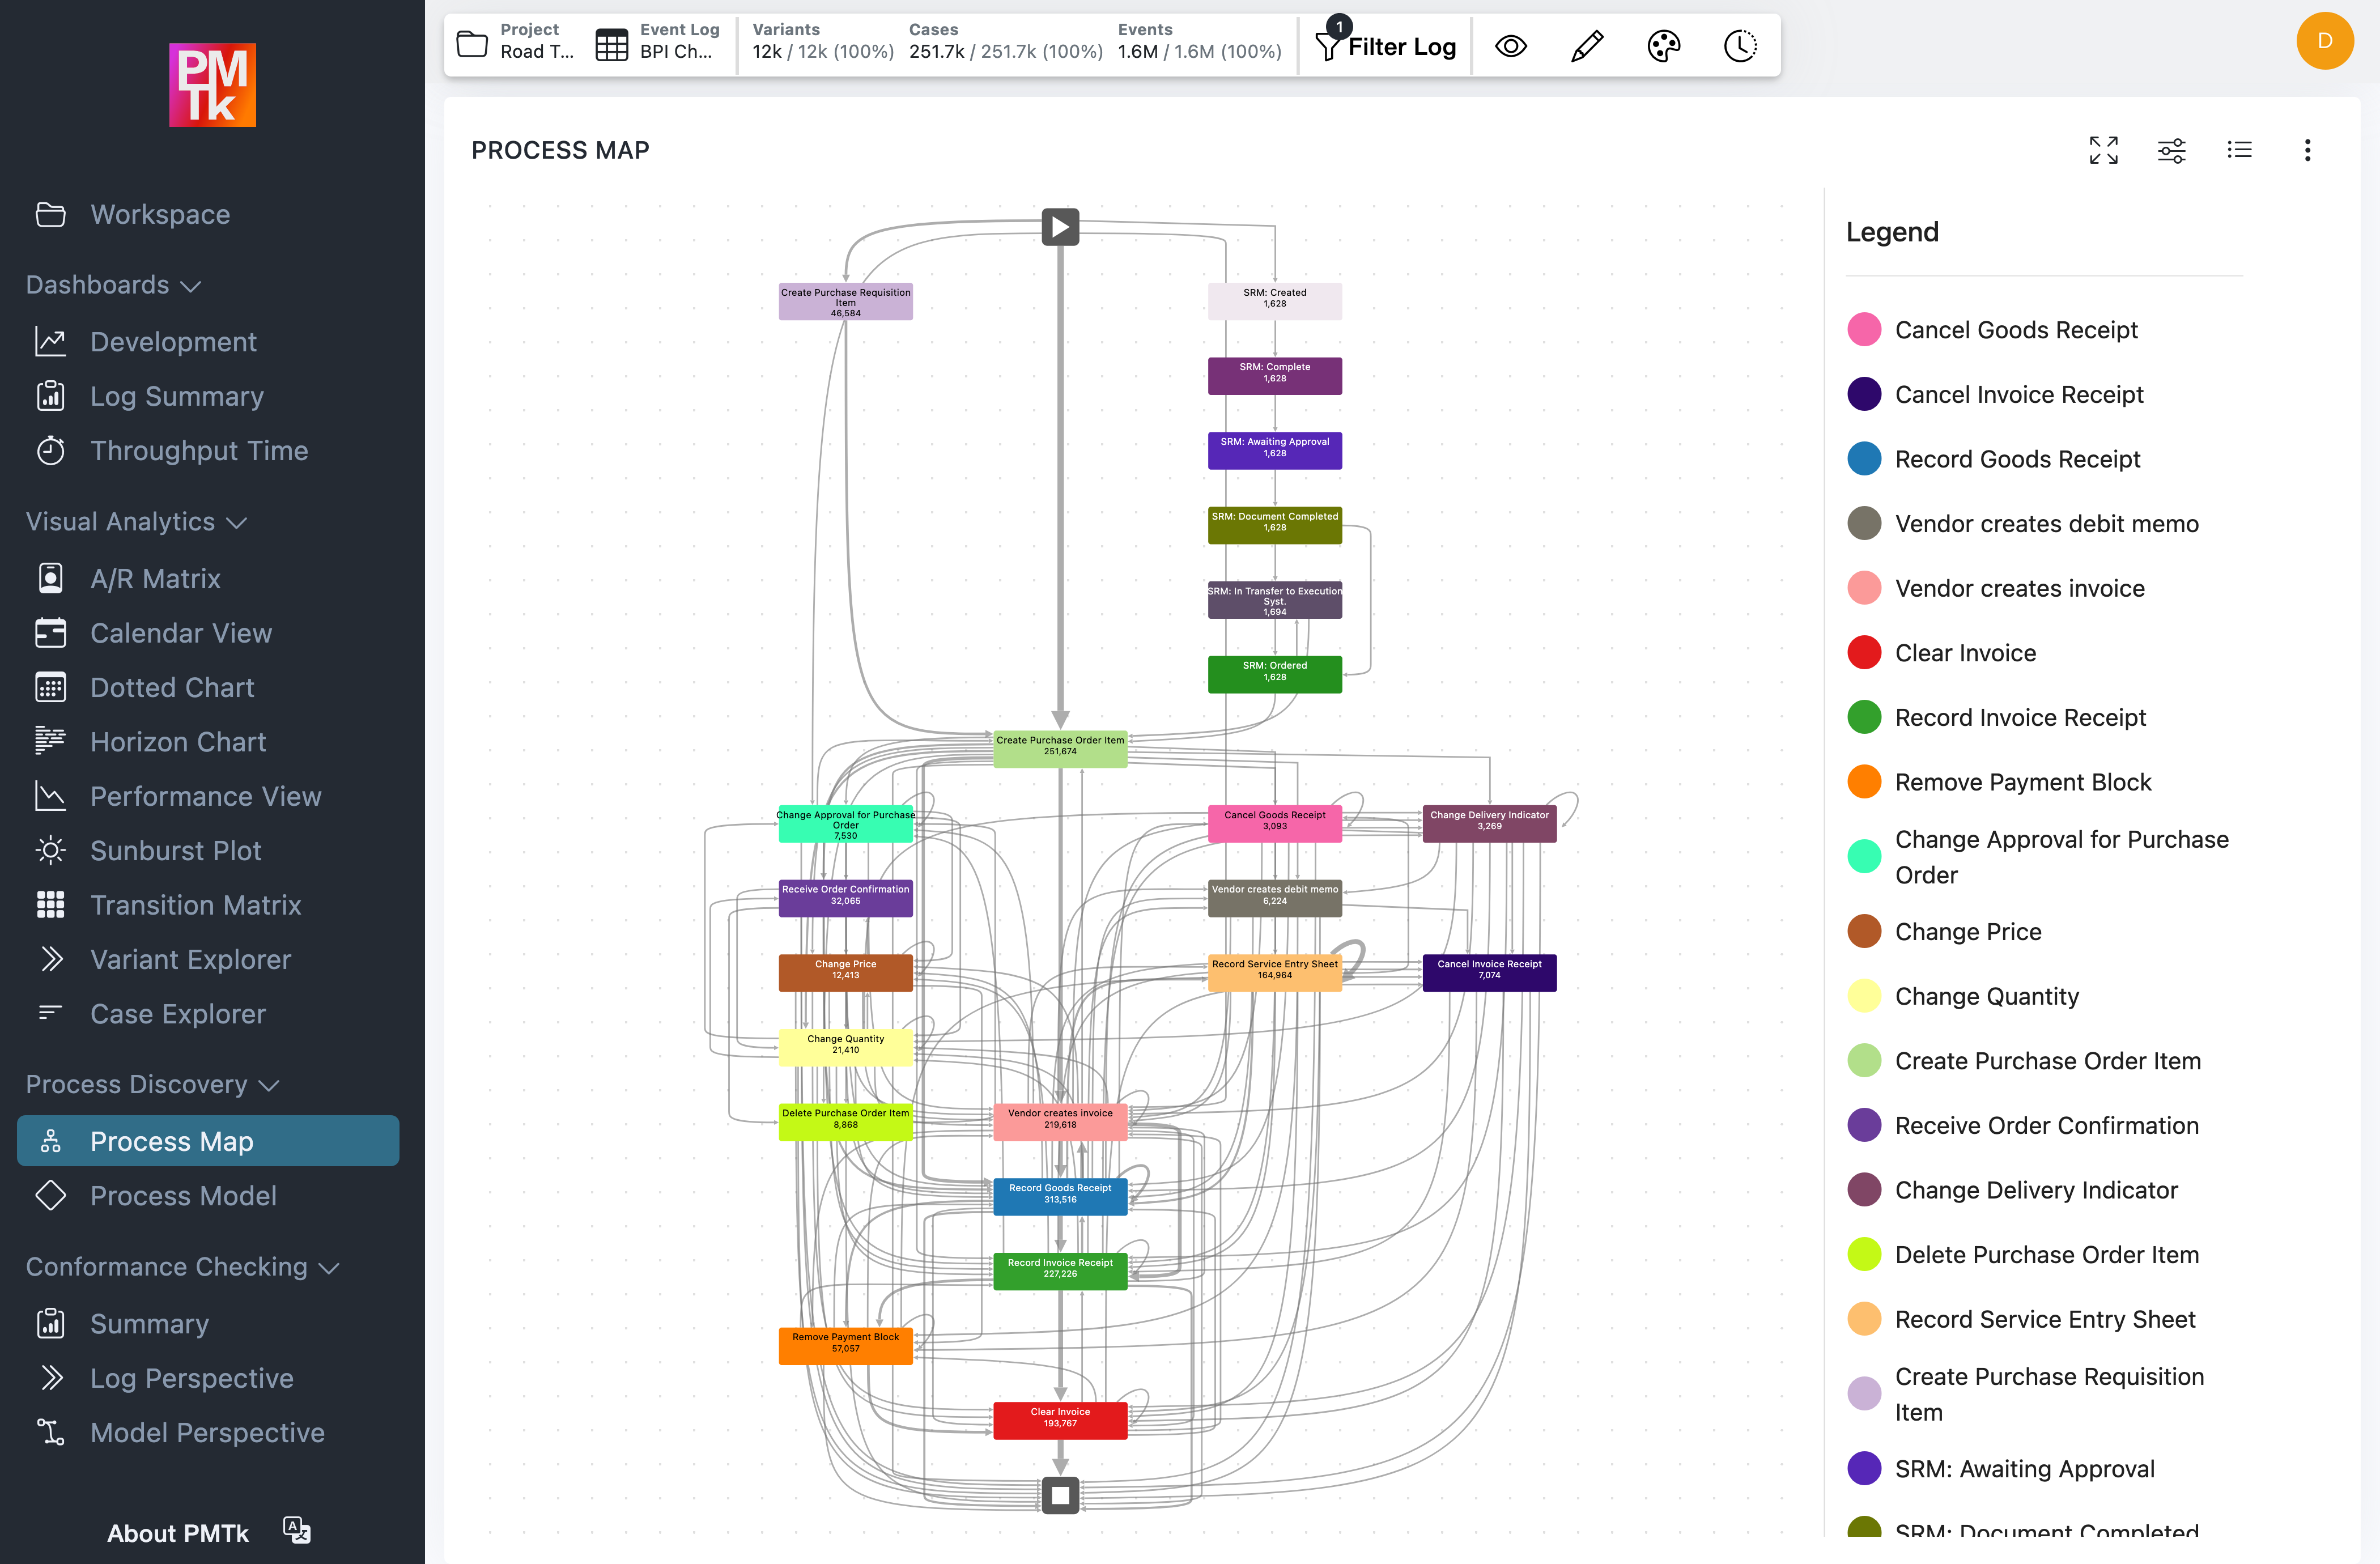This screenshot has height=1564, width=2380.
Task: Collapse the Dashboards section
Action: pyautogui.click(x=190, y=285)
